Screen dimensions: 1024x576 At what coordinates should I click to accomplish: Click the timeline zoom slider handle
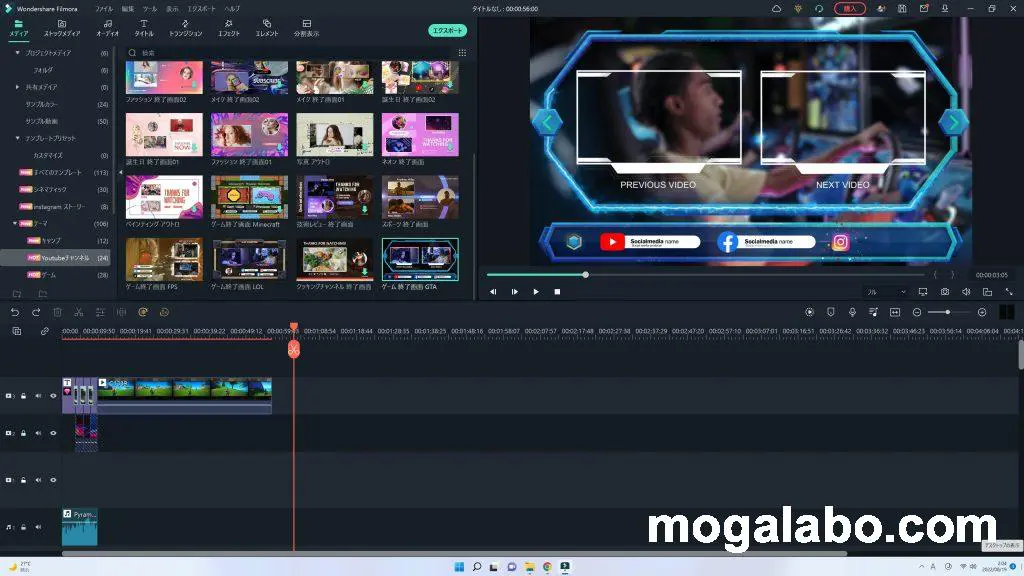pos(947,312)
